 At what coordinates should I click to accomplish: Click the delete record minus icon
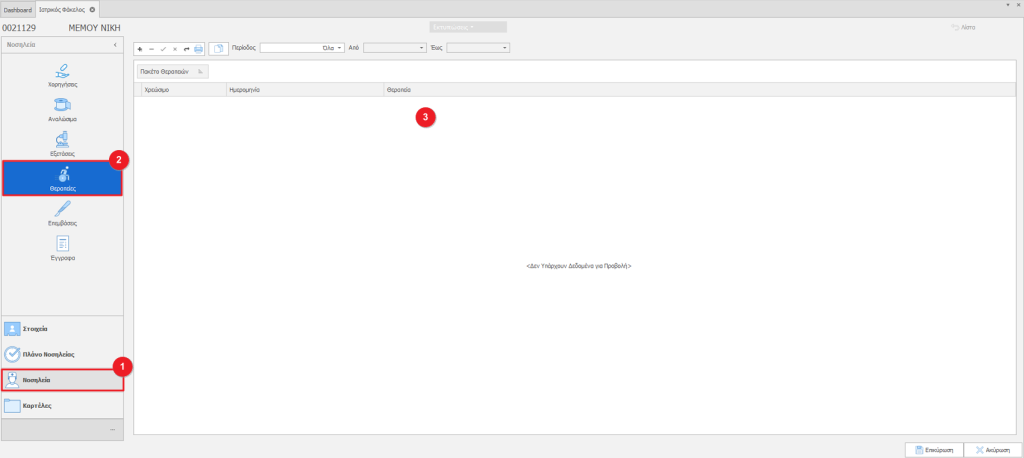tap(151, 48)
